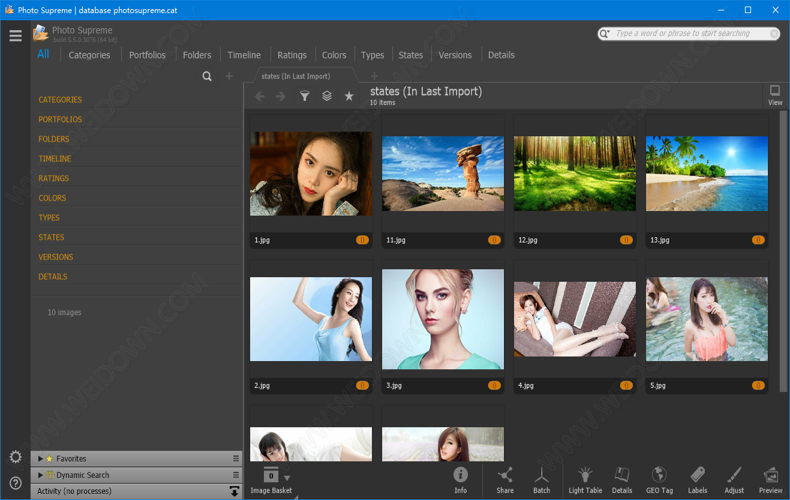This screenshot has width=790, height=500.
Task: Open Favorites panel options menu
Action: (x=236, y=459)
